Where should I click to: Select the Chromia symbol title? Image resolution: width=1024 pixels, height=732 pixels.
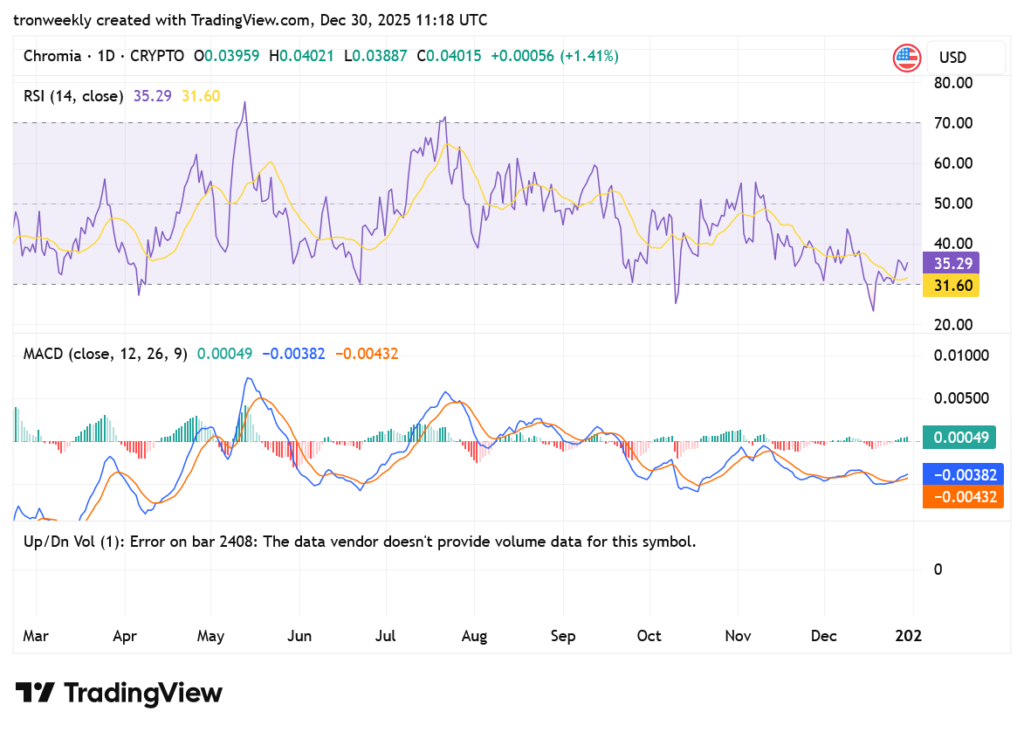click(x=52, y=56)
